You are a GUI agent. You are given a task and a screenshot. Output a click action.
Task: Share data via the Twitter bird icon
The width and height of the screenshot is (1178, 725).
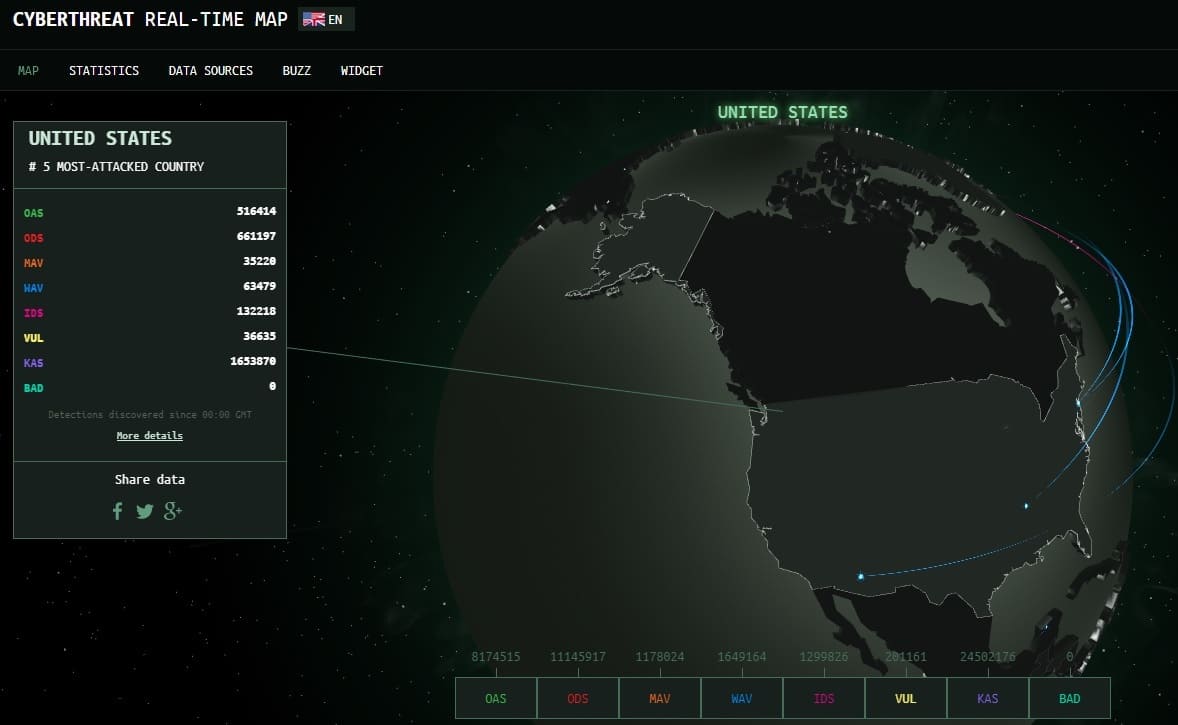145,512
